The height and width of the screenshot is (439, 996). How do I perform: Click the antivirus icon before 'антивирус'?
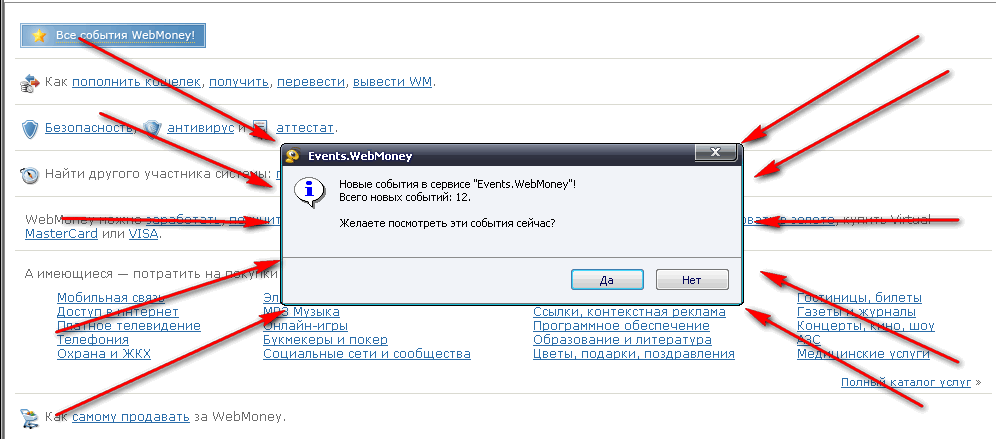click(152, 128)
